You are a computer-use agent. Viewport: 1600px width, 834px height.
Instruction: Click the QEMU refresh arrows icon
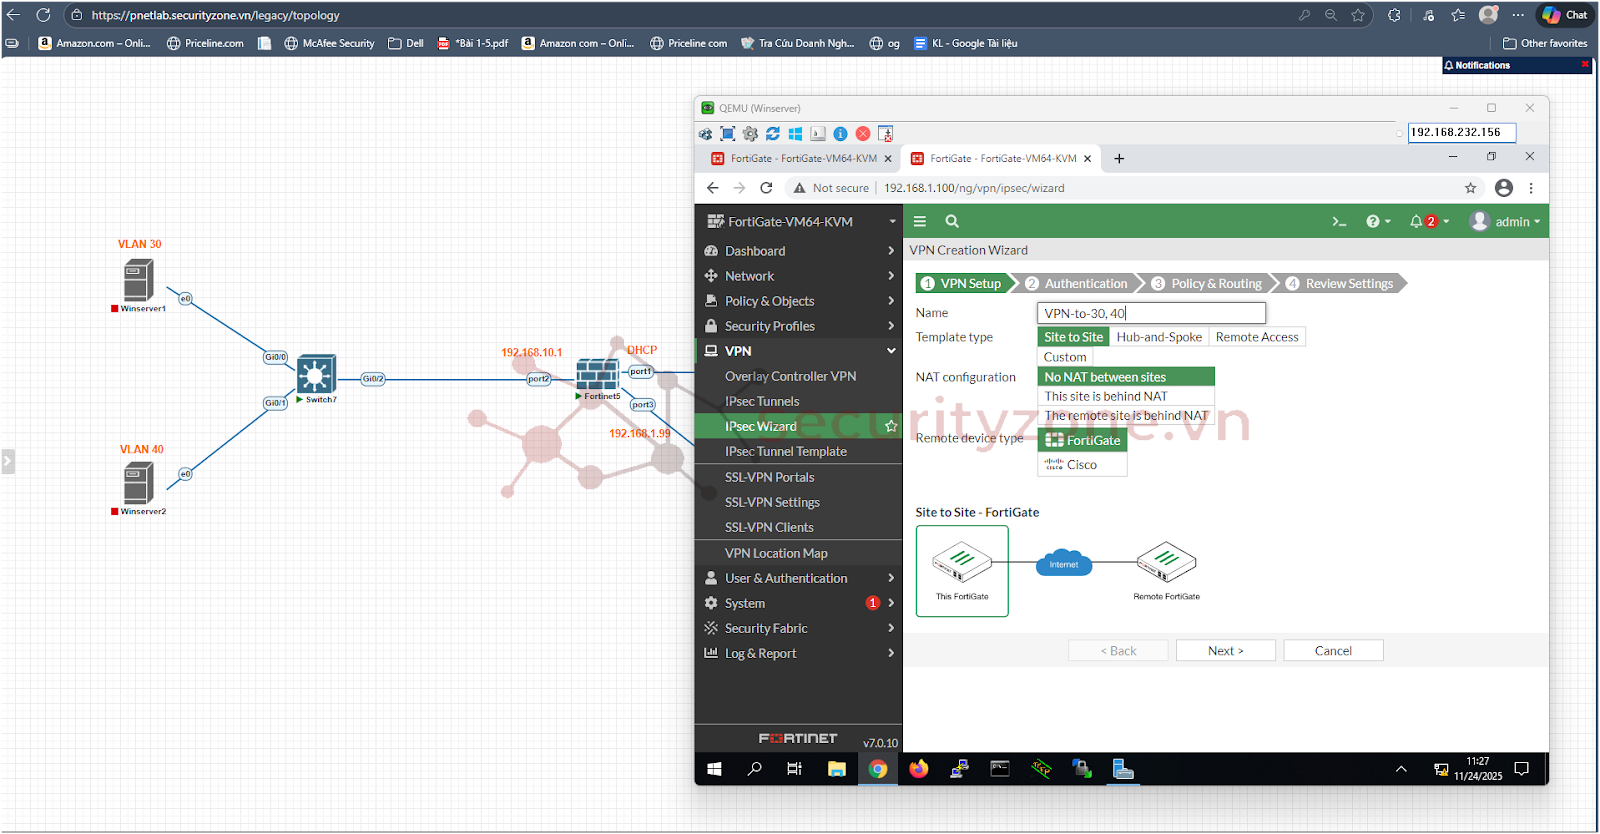pyautogui.click(x=773, y=134)
